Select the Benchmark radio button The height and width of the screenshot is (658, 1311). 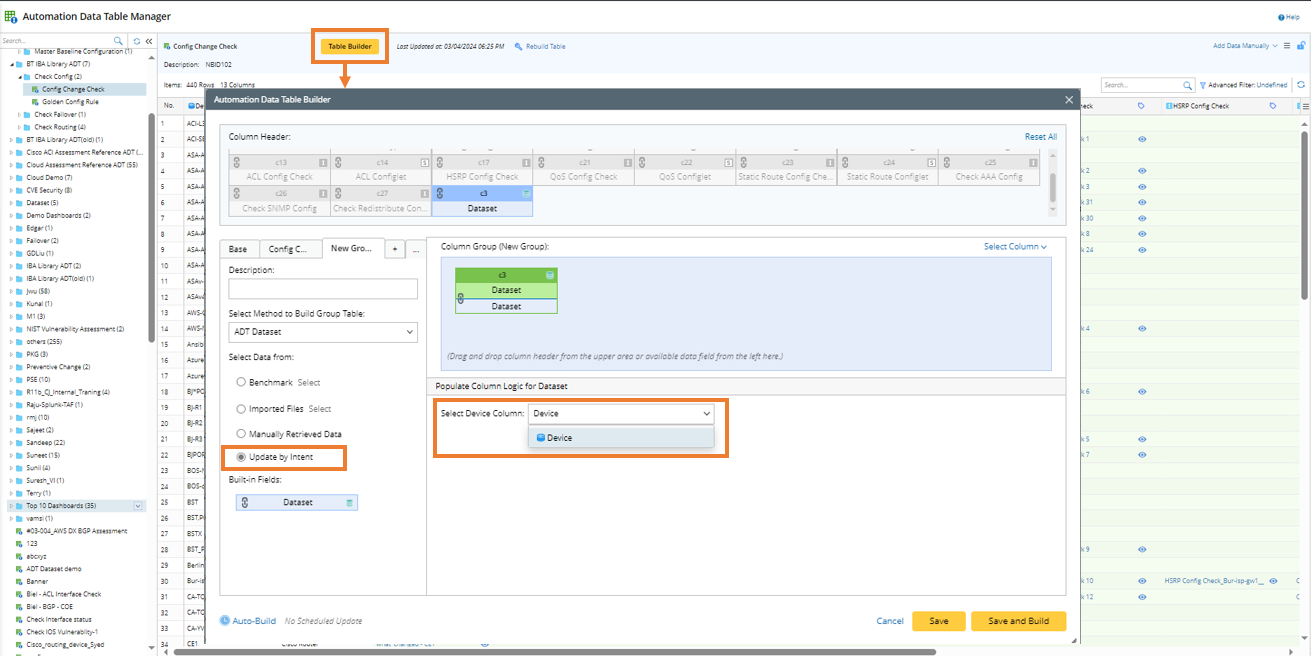tap(241, 382)
